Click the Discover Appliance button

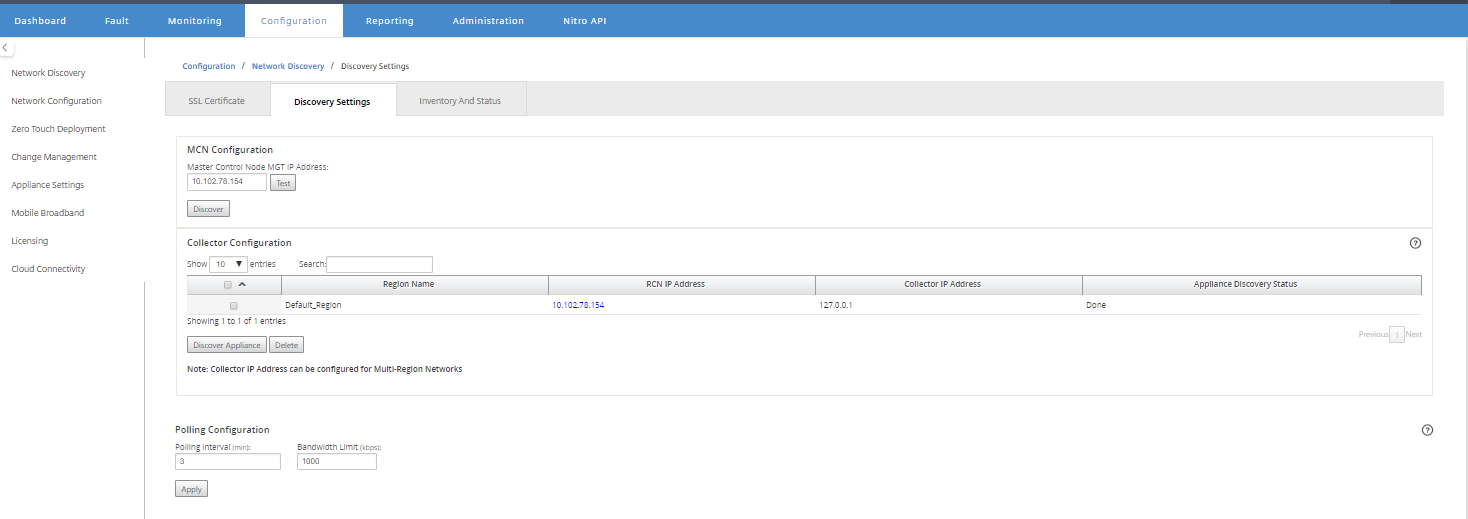point(227,345)
